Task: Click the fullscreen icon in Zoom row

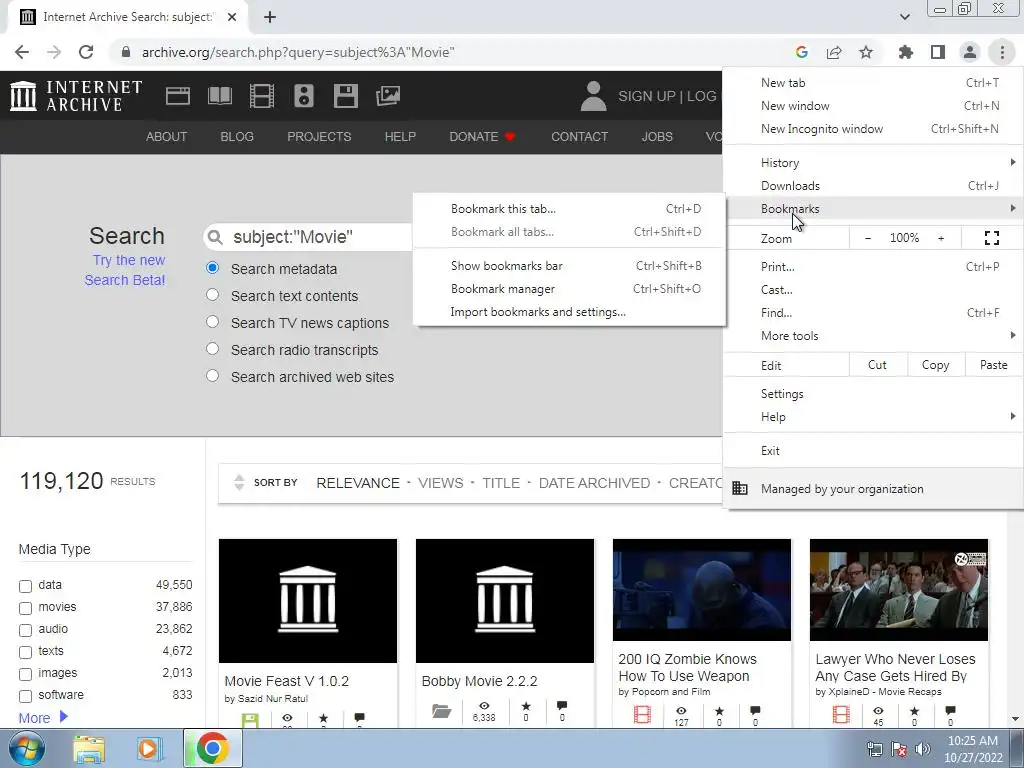Action: coord(991,238)
